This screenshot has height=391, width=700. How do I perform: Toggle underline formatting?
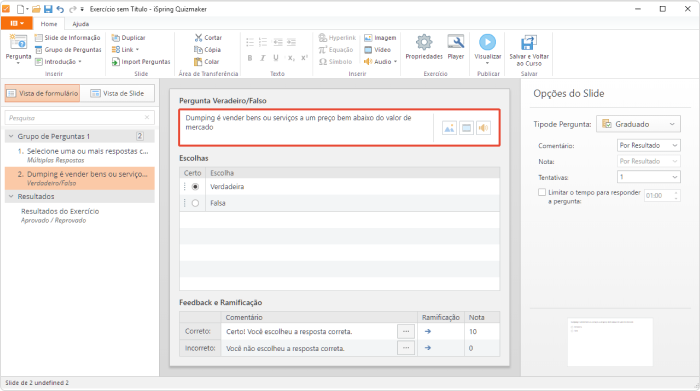click(x=276, y=58)
